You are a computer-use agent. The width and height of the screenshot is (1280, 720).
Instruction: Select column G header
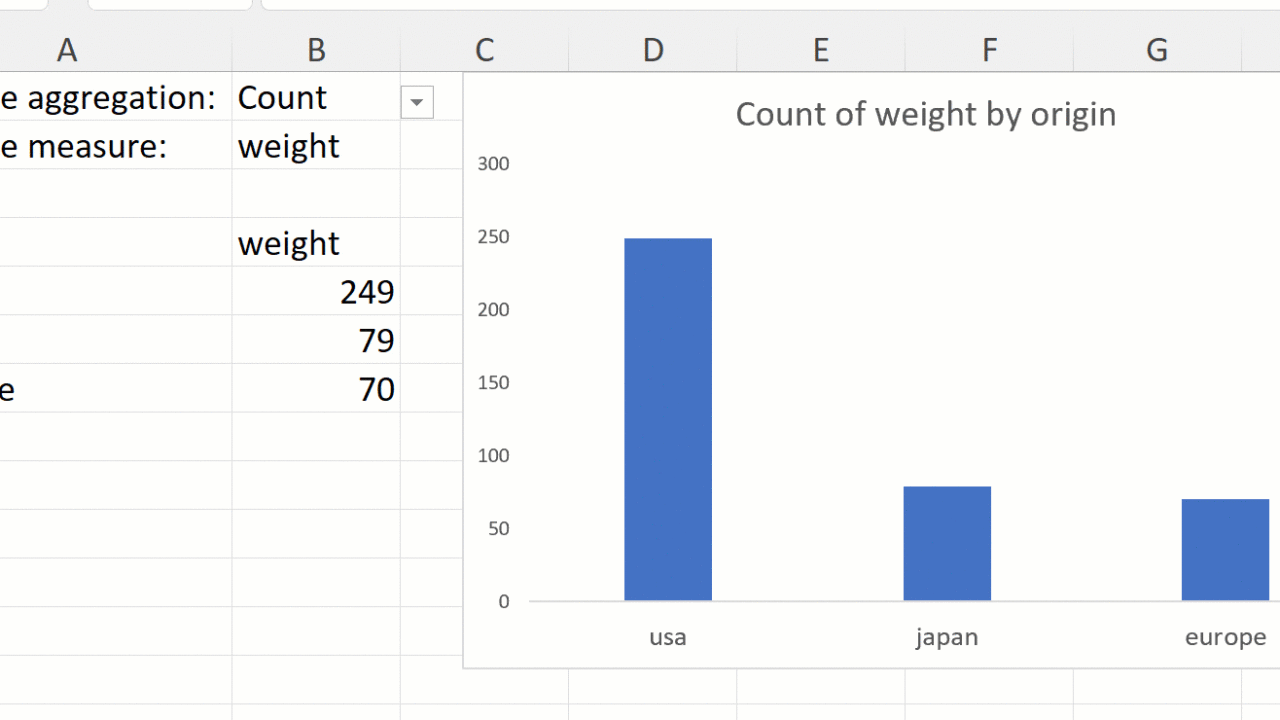[x=1157, y=50]
